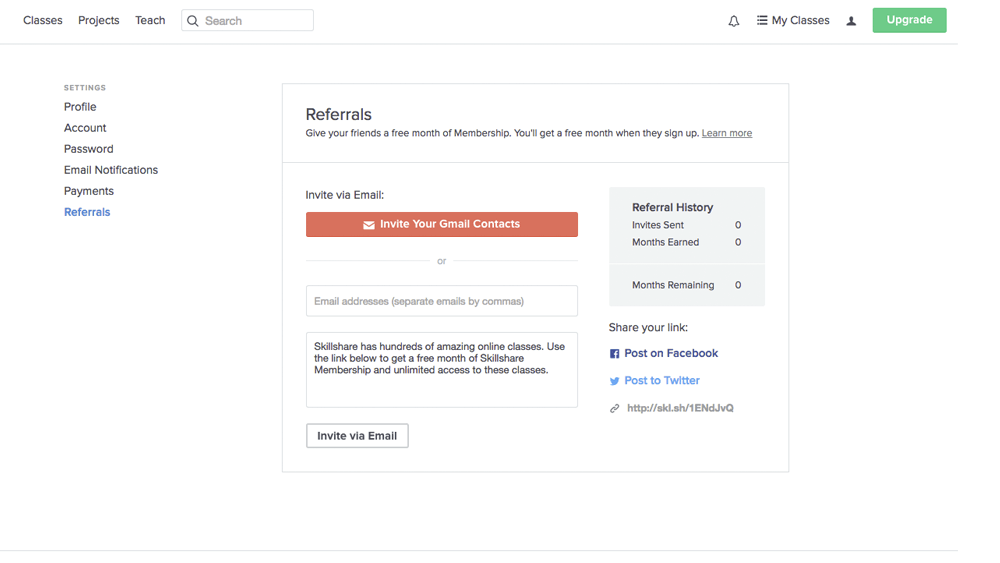Open the Classes menu
The width and height of the screenshot is (1000, 563).
[x=43, y=21]
